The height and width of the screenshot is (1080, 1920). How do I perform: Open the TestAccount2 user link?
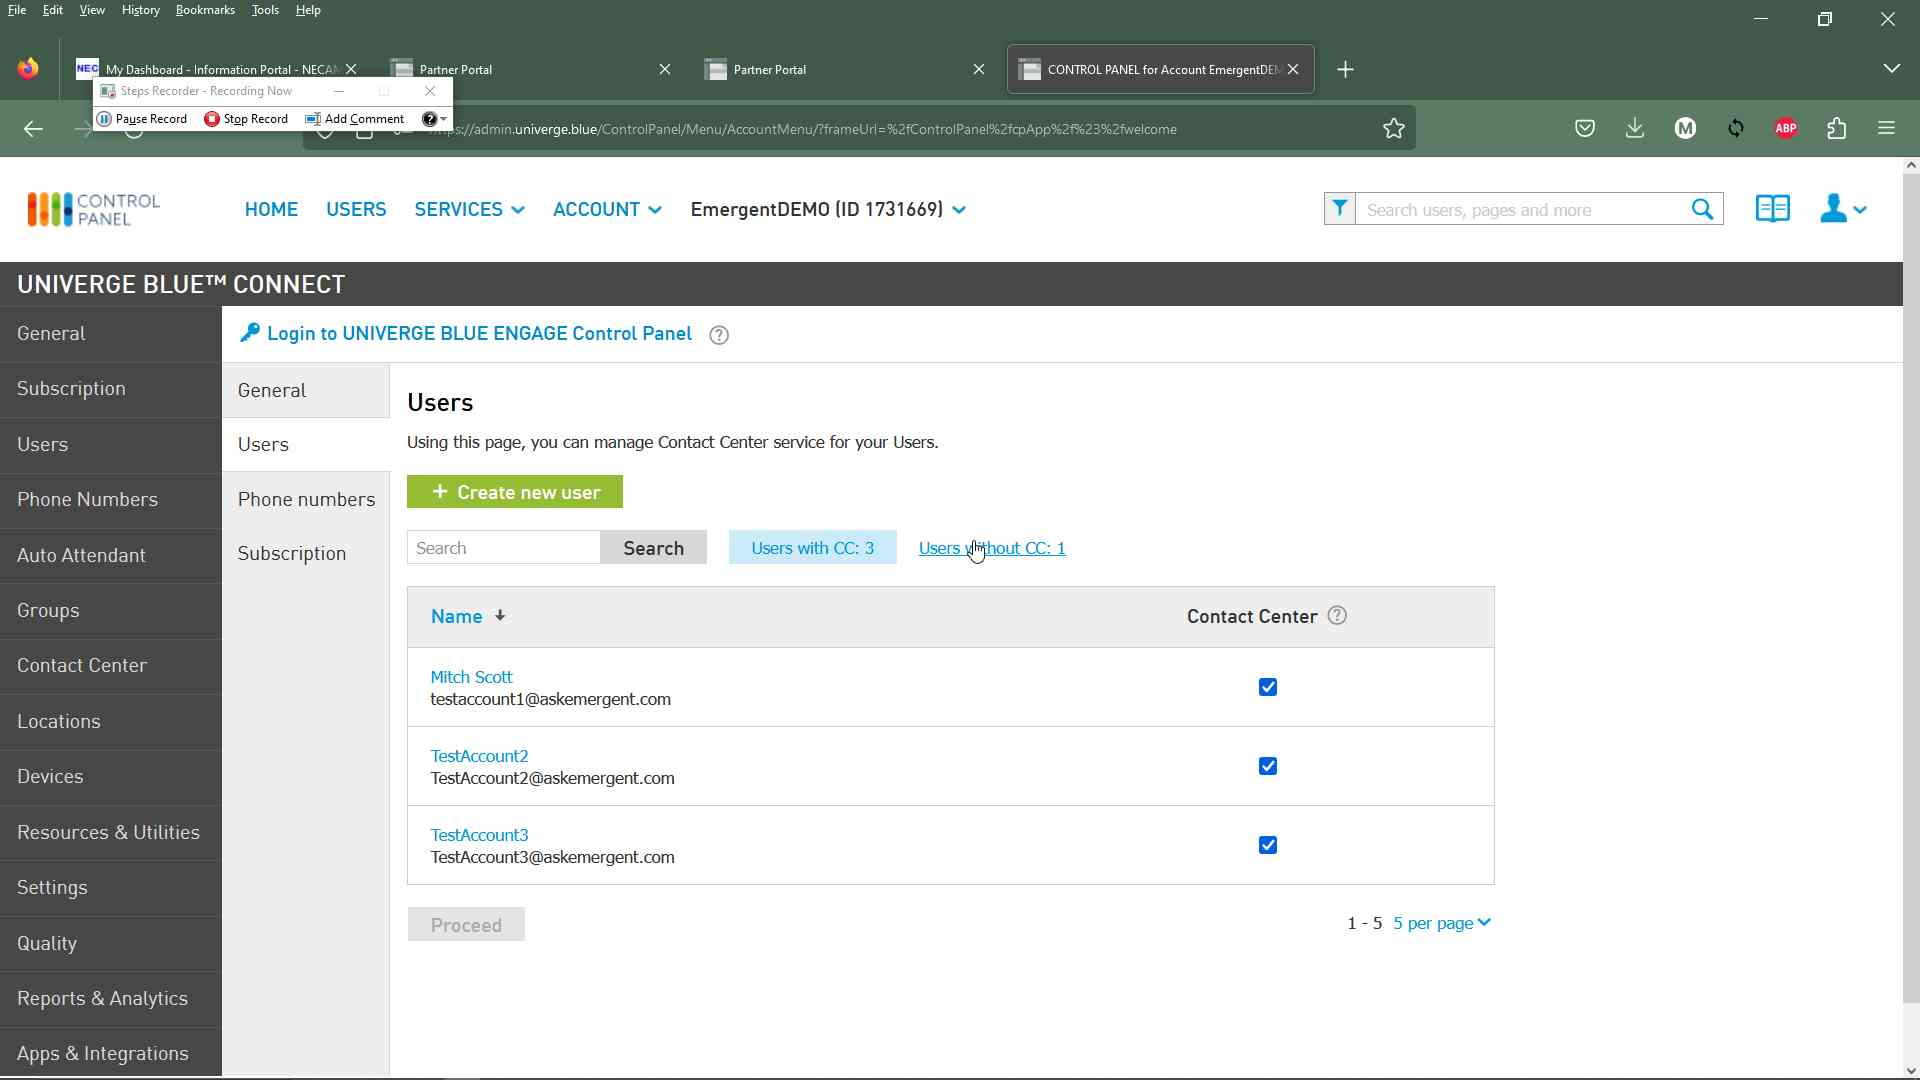click(479, 756)
